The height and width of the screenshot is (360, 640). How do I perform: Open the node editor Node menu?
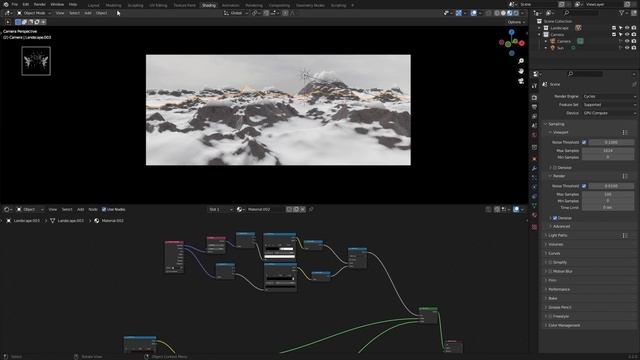point(93,209)
